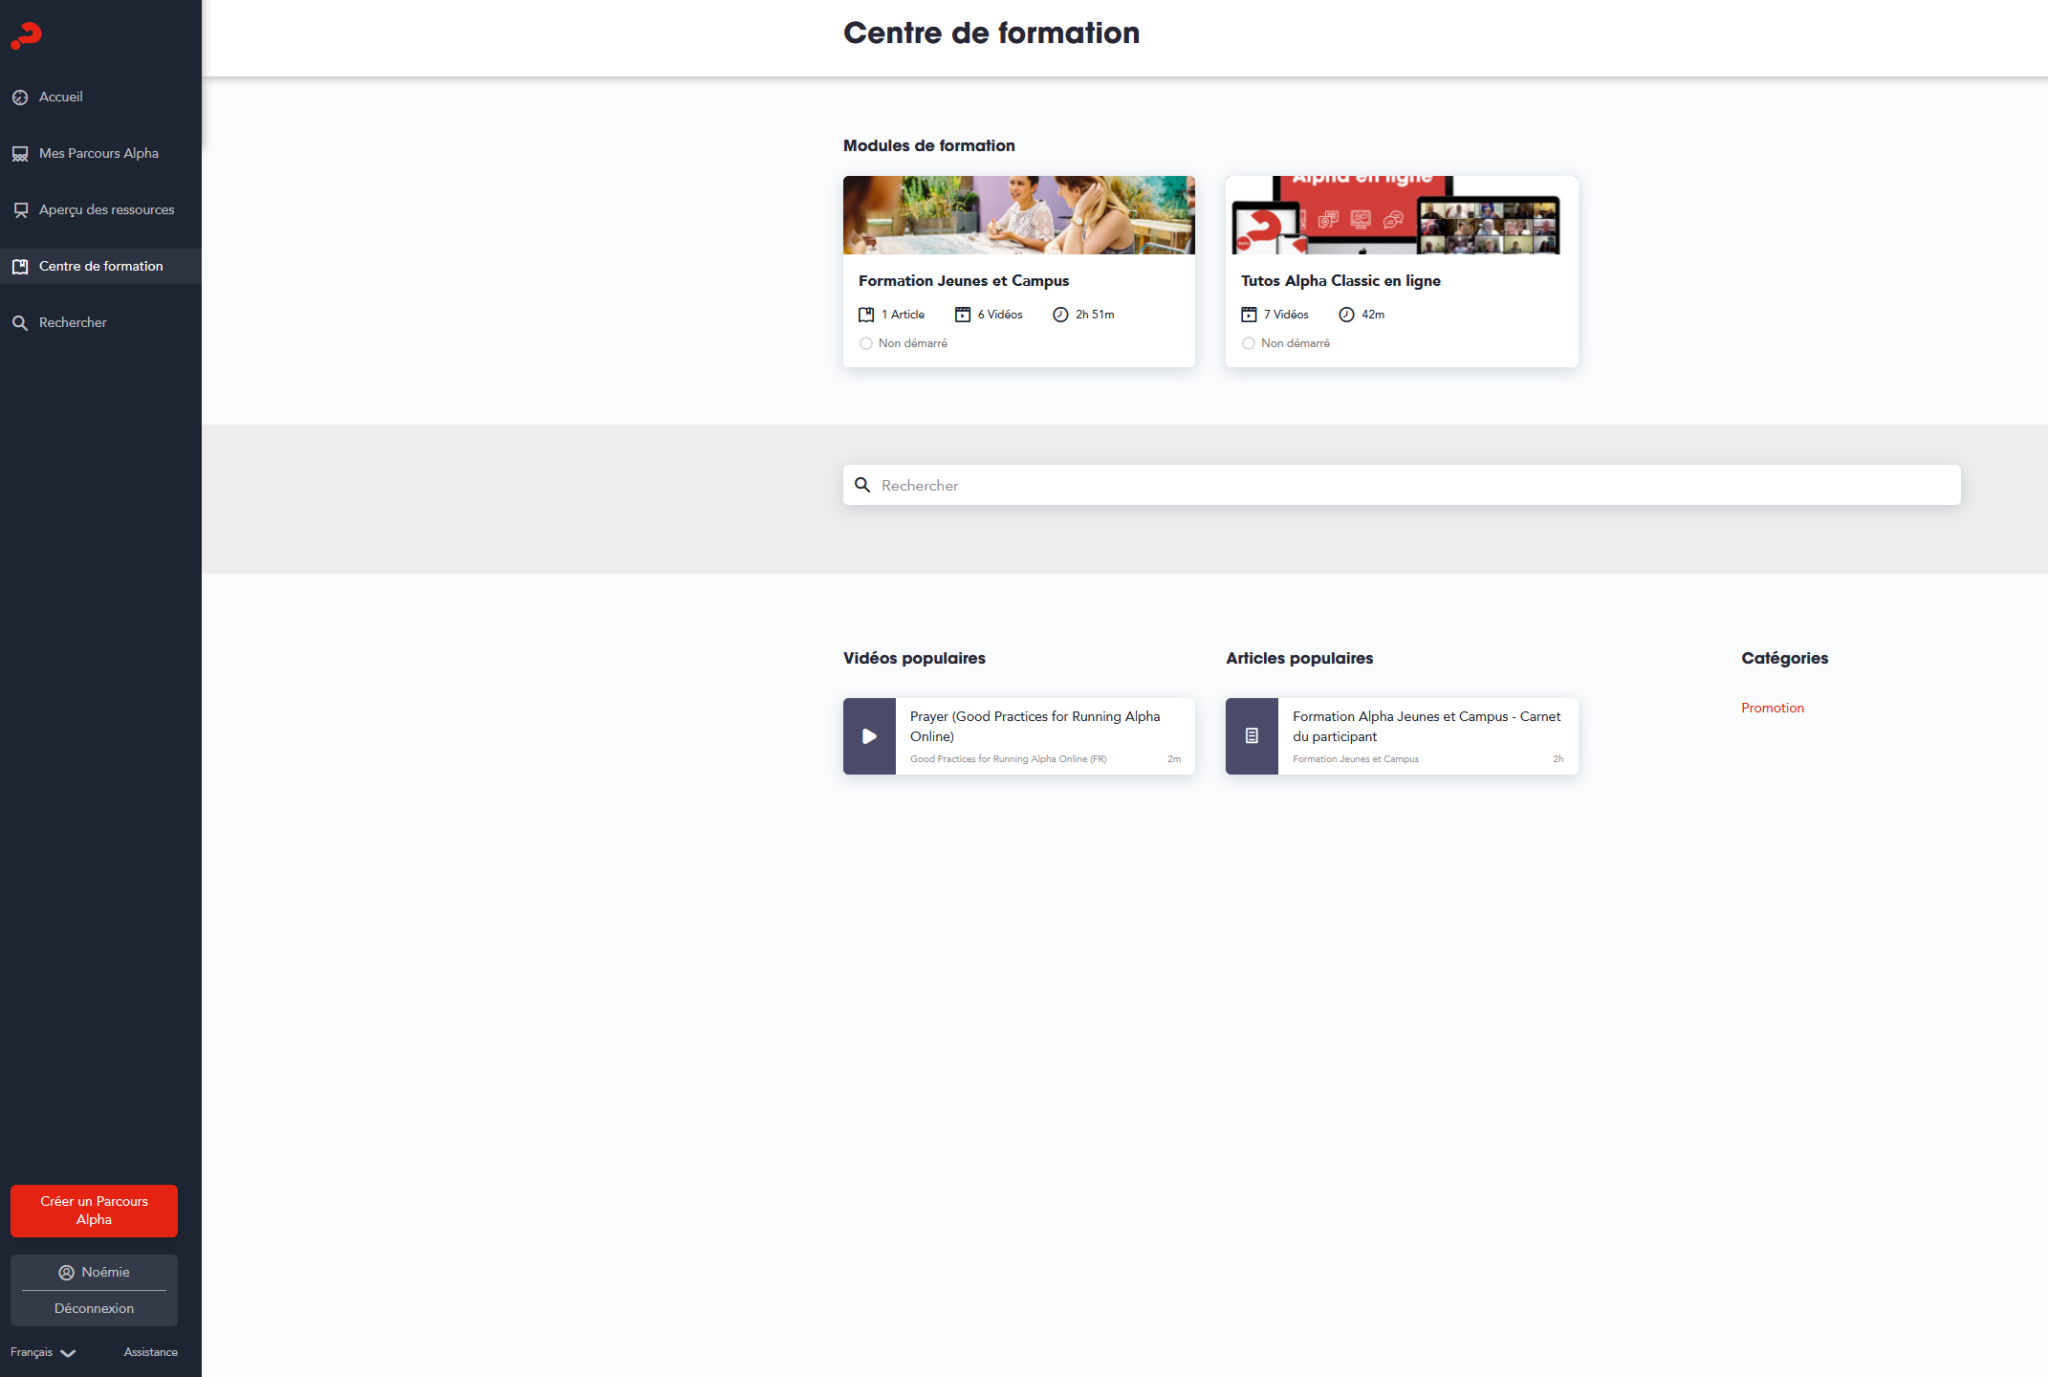Click the "Centre de formation" page title
This screenshot has width=2048, height=1377.
coord(991,33)
